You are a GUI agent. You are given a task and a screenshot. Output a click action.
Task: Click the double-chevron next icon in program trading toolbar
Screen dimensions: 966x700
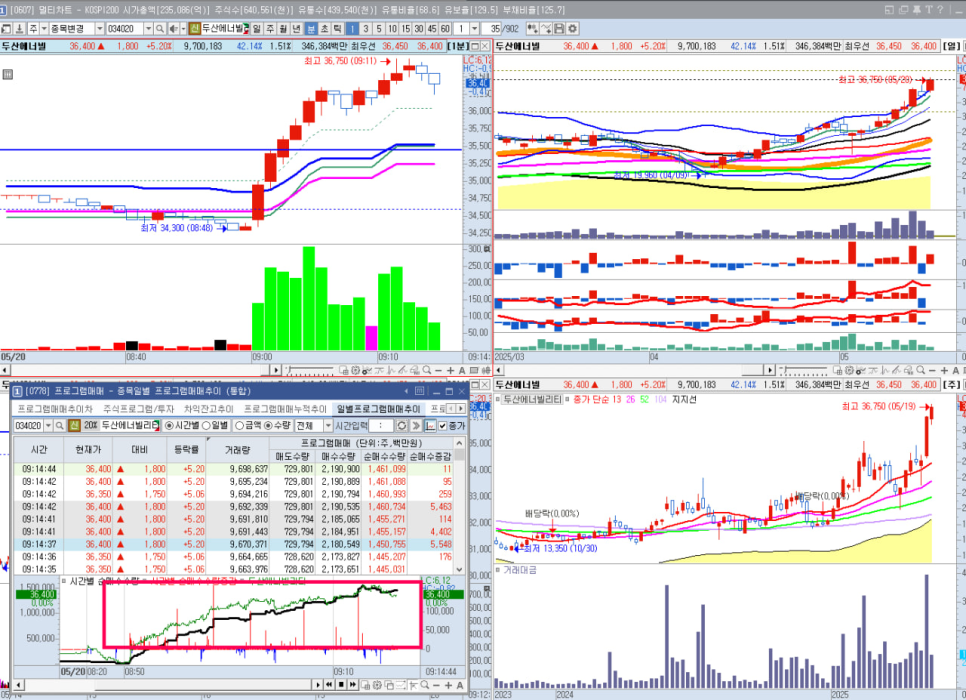point(416,426)
